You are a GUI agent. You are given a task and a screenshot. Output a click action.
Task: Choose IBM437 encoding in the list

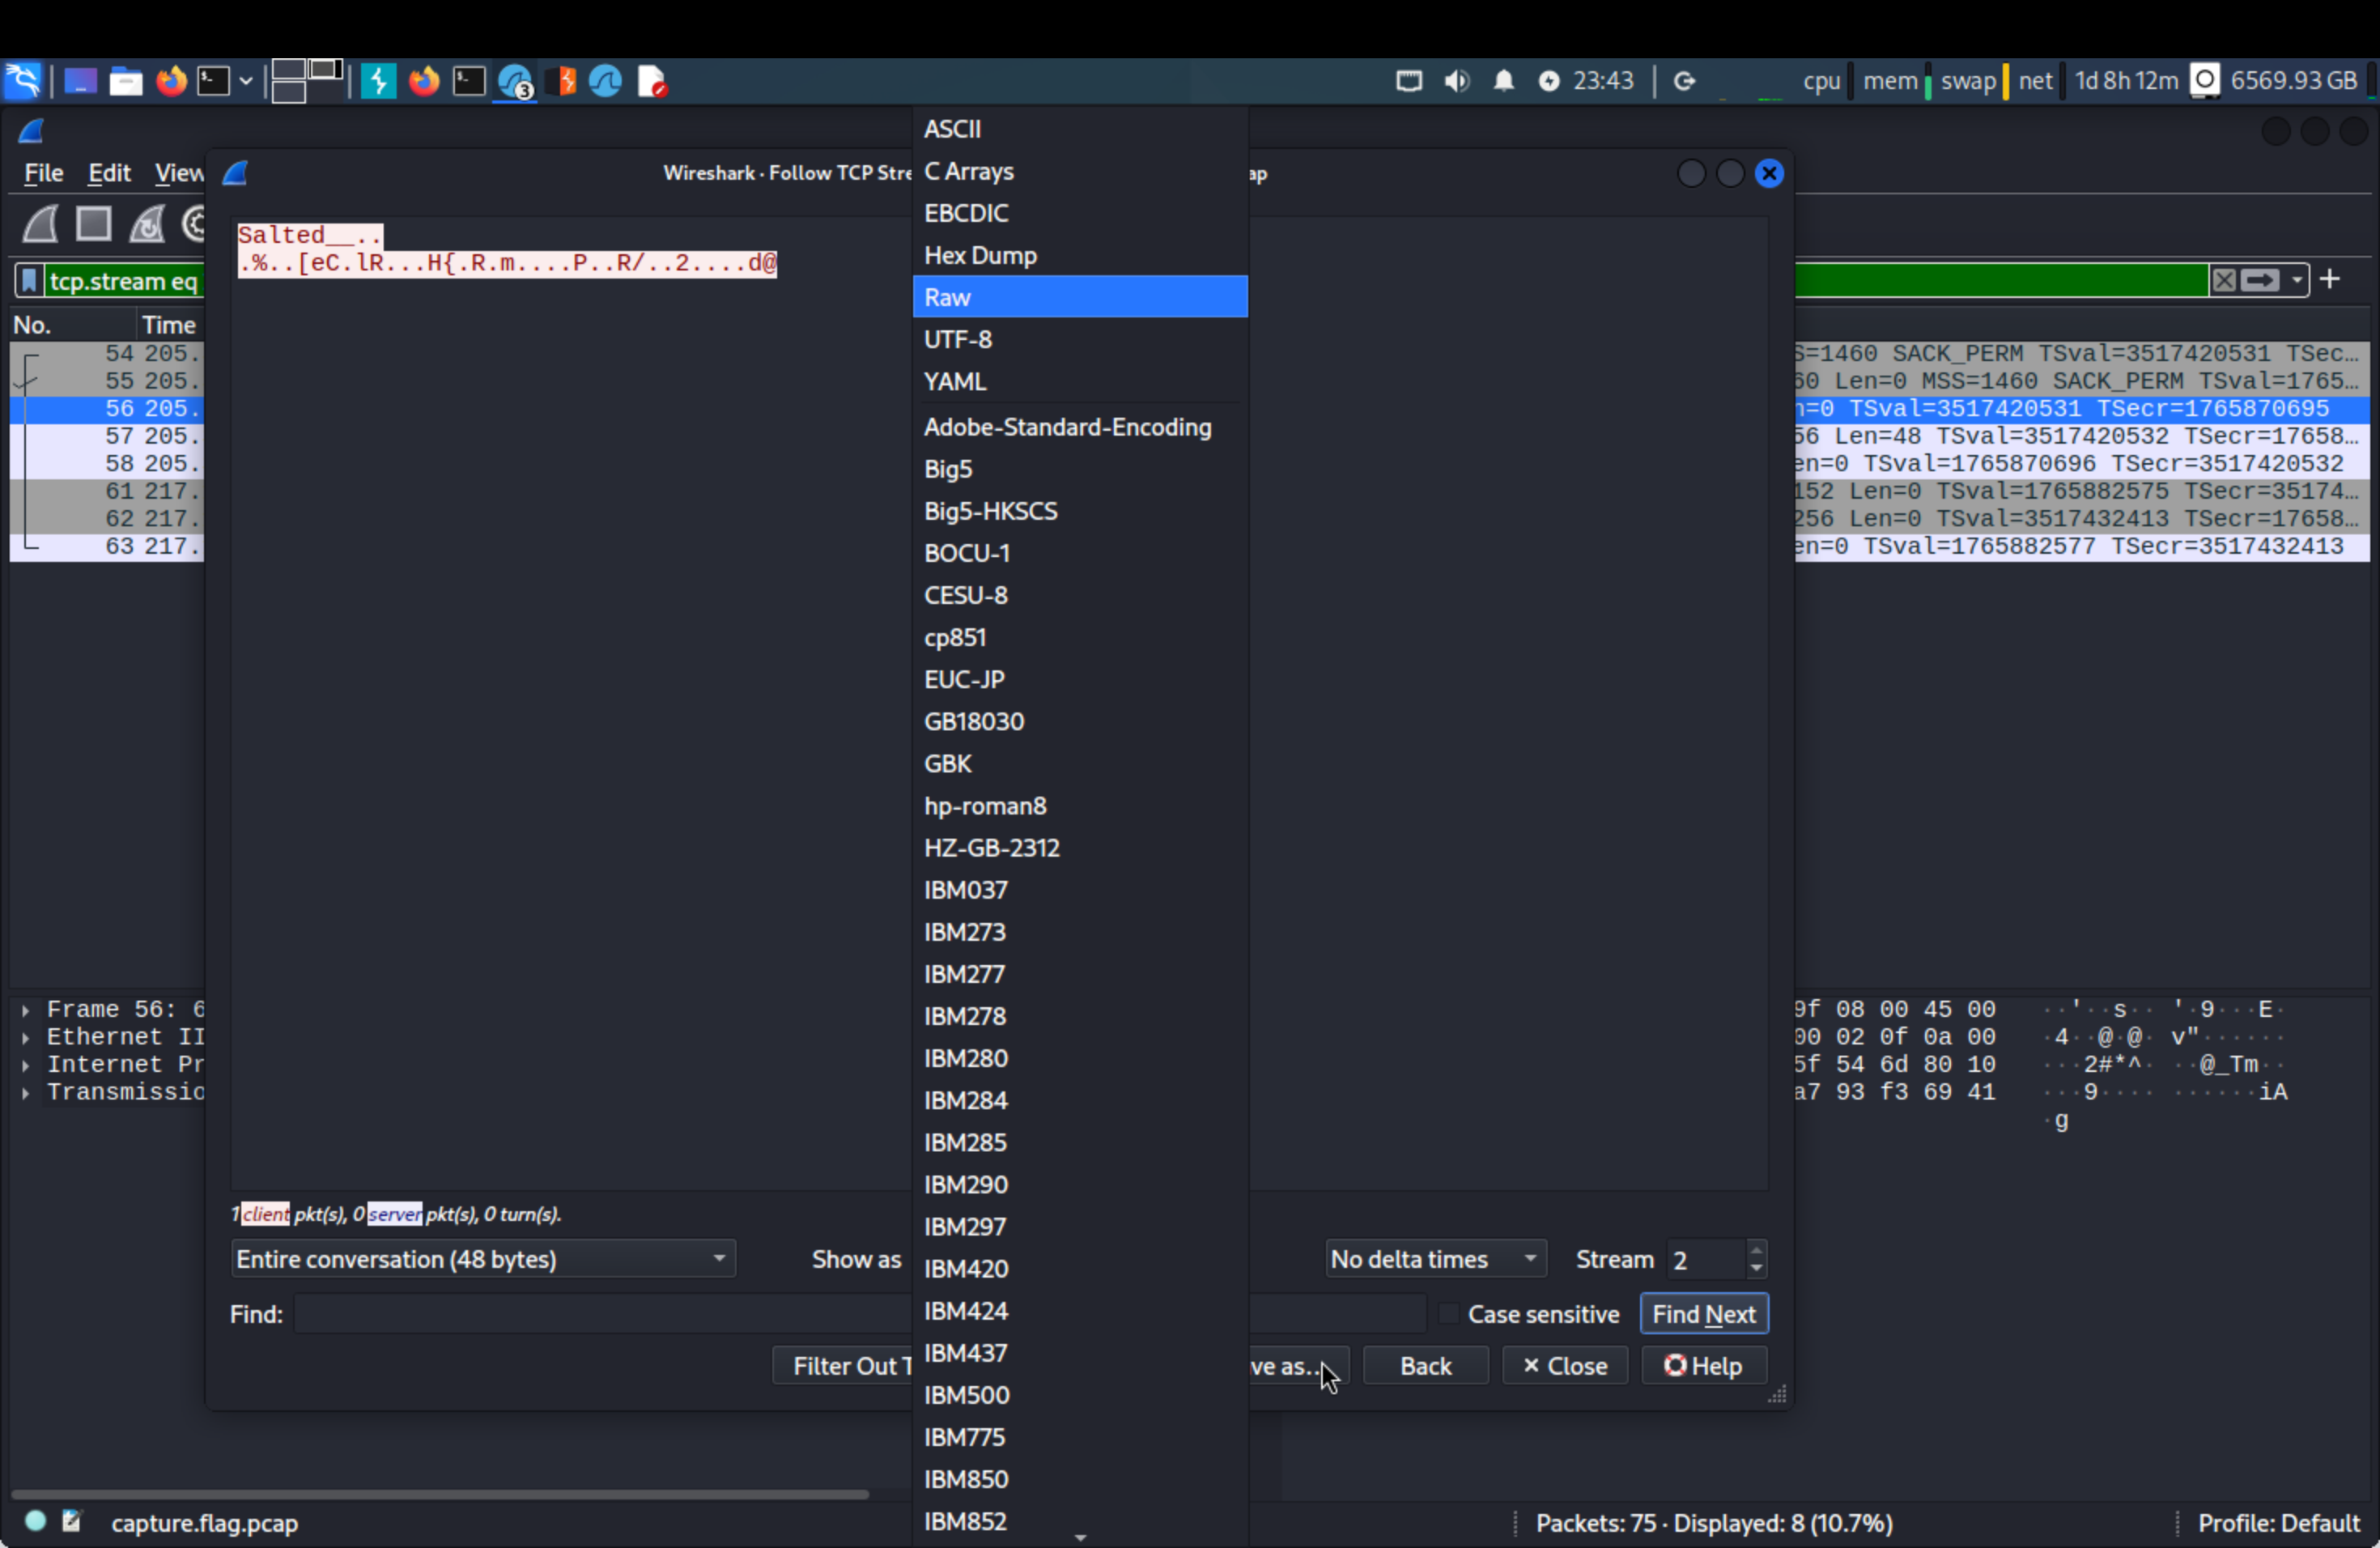click(x=1080, y=1353)
